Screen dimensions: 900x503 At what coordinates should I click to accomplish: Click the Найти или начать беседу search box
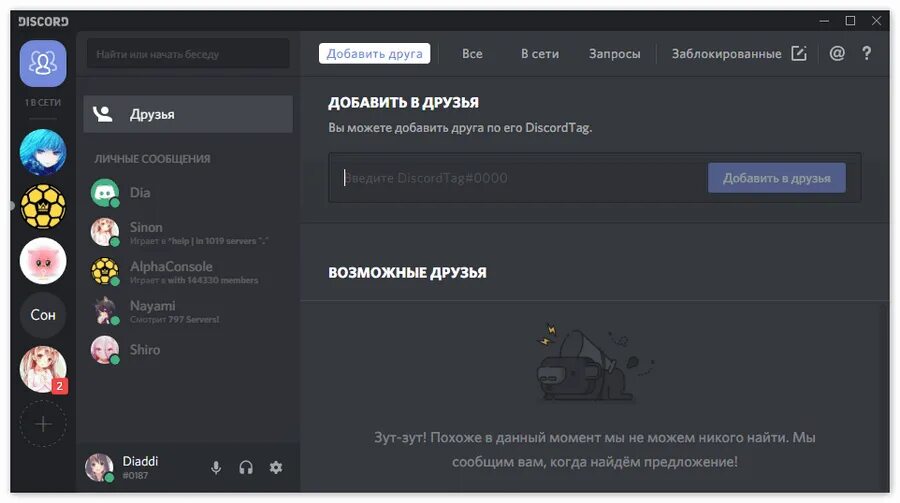tap(188, 54)
